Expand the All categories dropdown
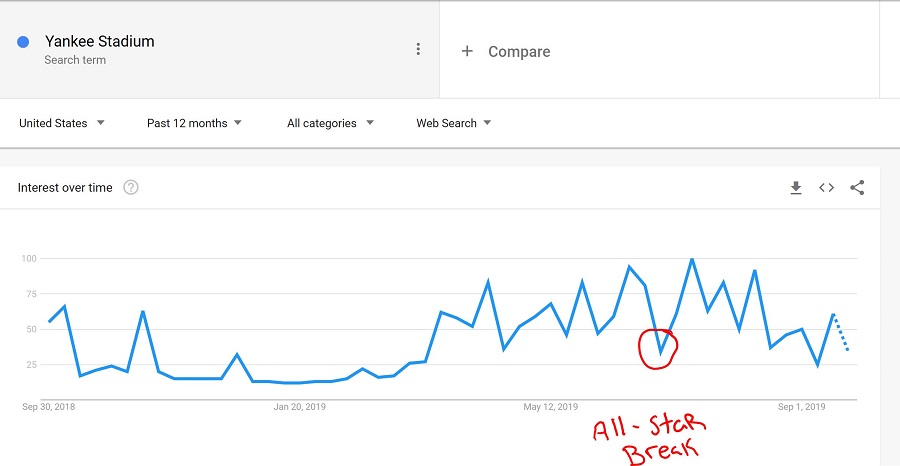The image size is (900, 466). tap(330, 123)
